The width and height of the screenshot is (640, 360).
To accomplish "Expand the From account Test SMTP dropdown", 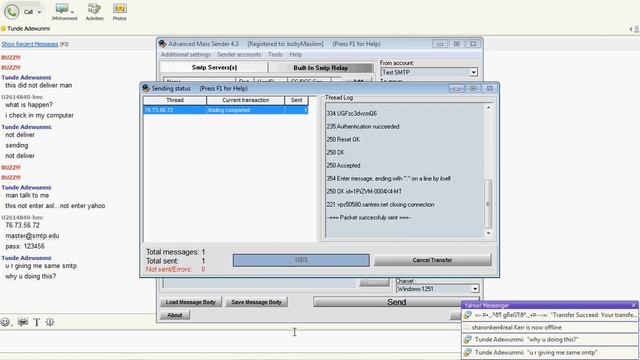I will [x=473, y=72].
